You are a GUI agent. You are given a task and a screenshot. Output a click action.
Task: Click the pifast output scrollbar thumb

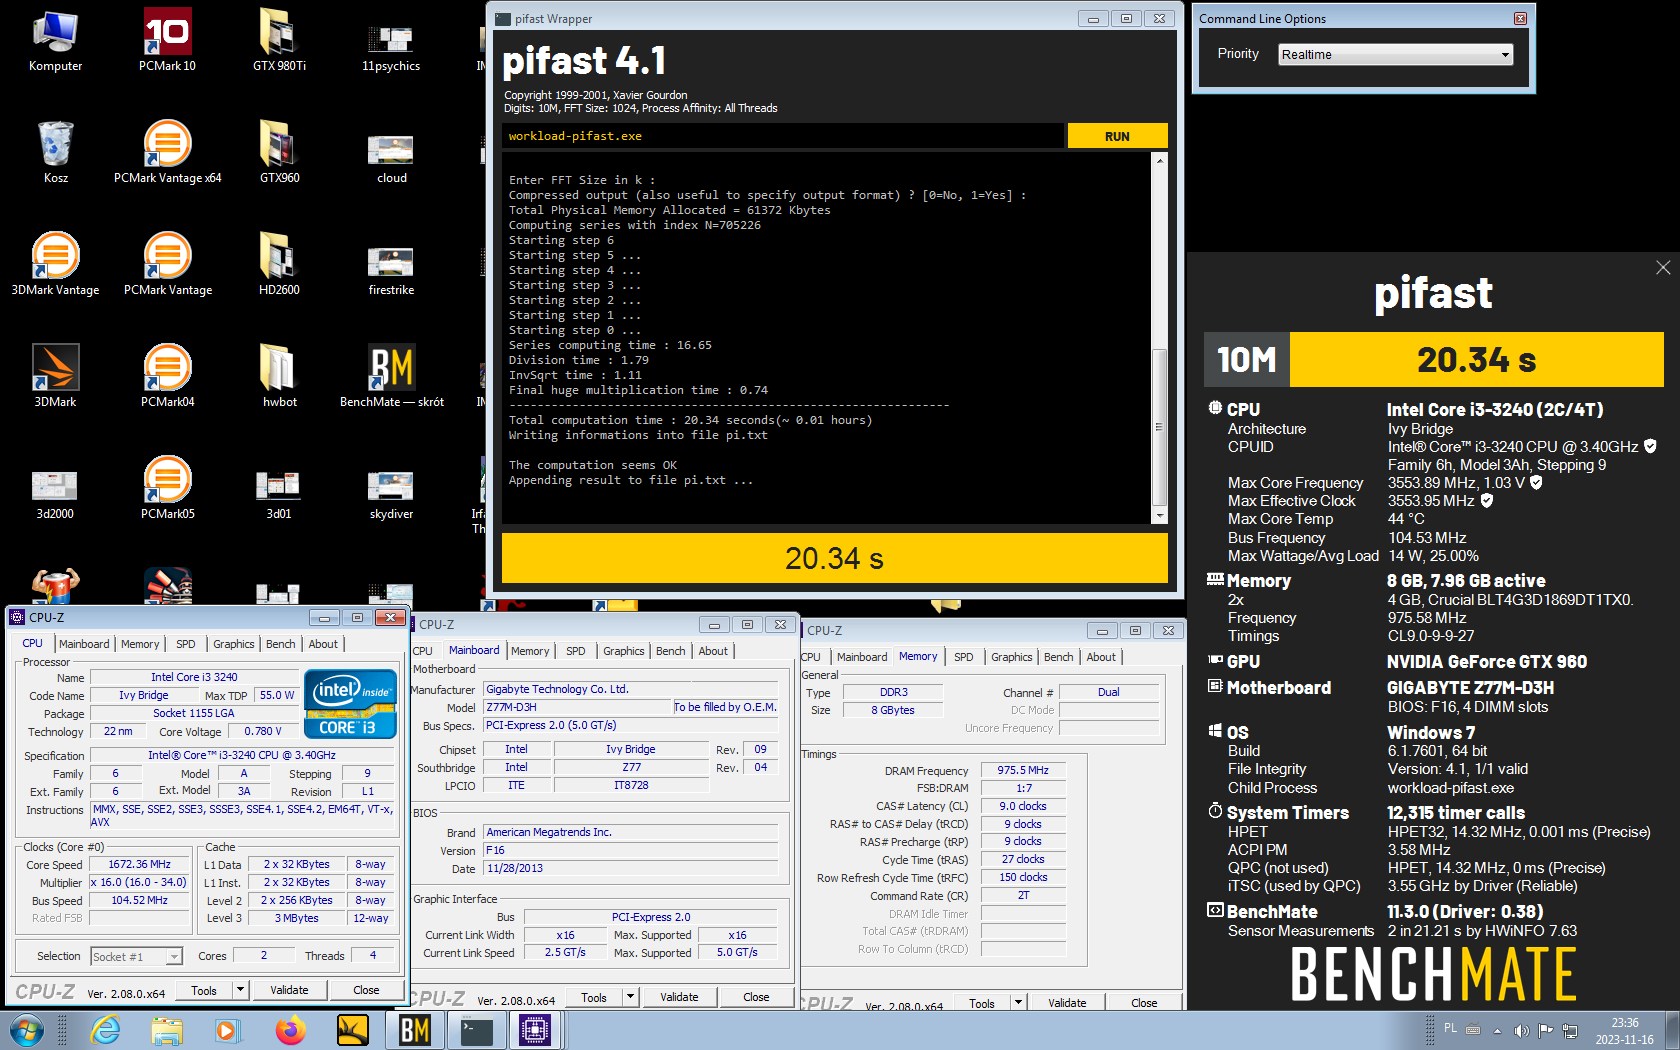coord(1159,427)
